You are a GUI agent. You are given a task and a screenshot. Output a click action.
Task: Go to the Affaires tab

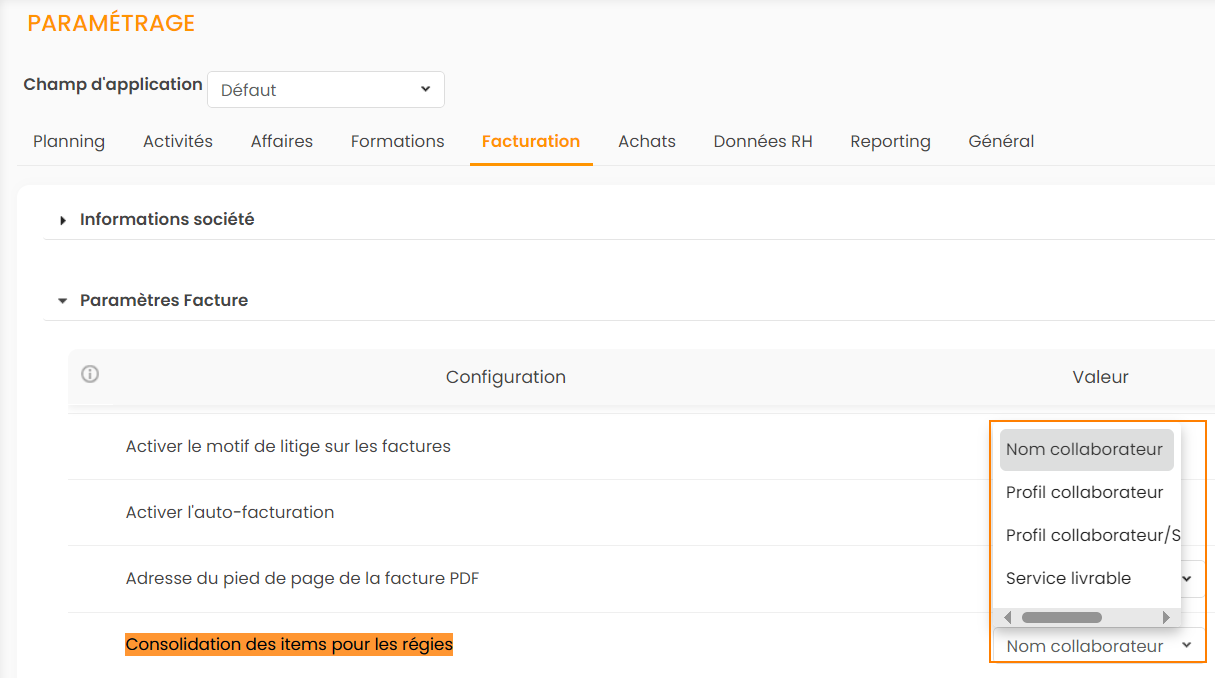coord(282,141)
